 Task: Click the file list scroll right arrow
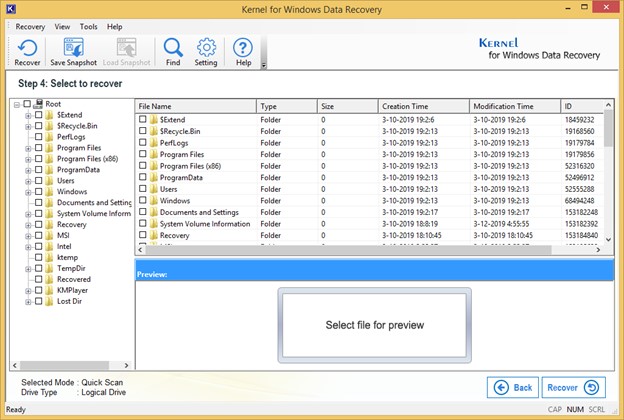598,250
